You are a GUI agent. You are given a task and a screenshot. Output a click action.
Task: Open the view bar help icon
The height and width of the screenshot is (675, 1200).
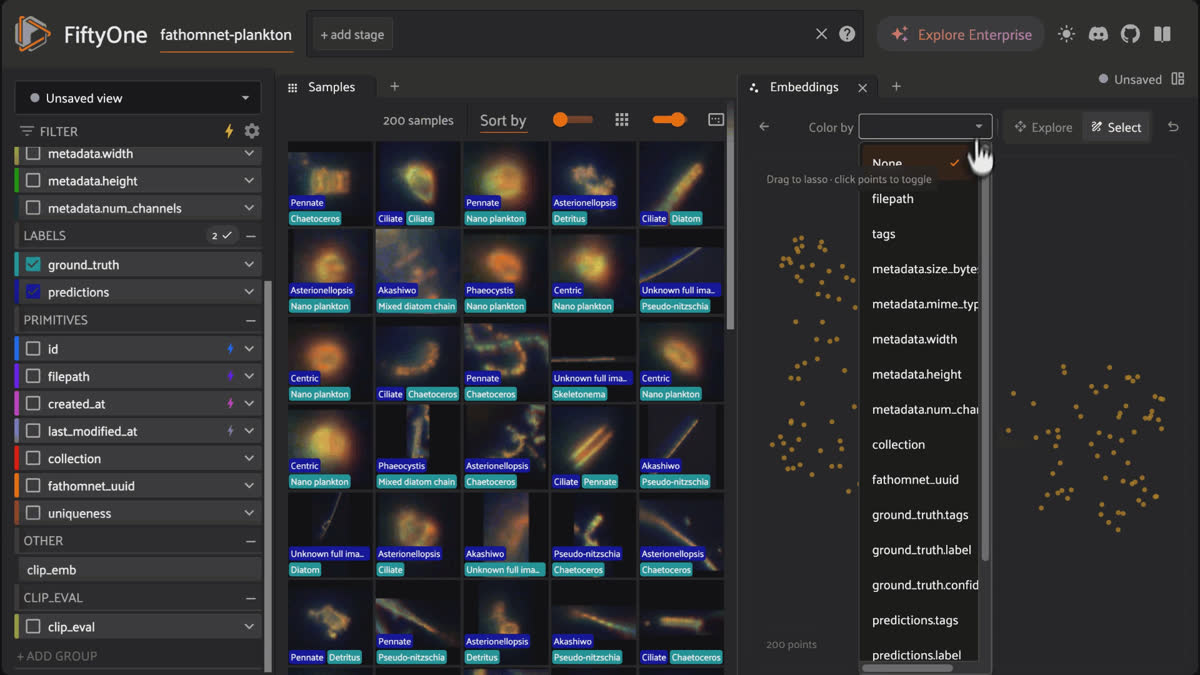[x=847, y=34]
